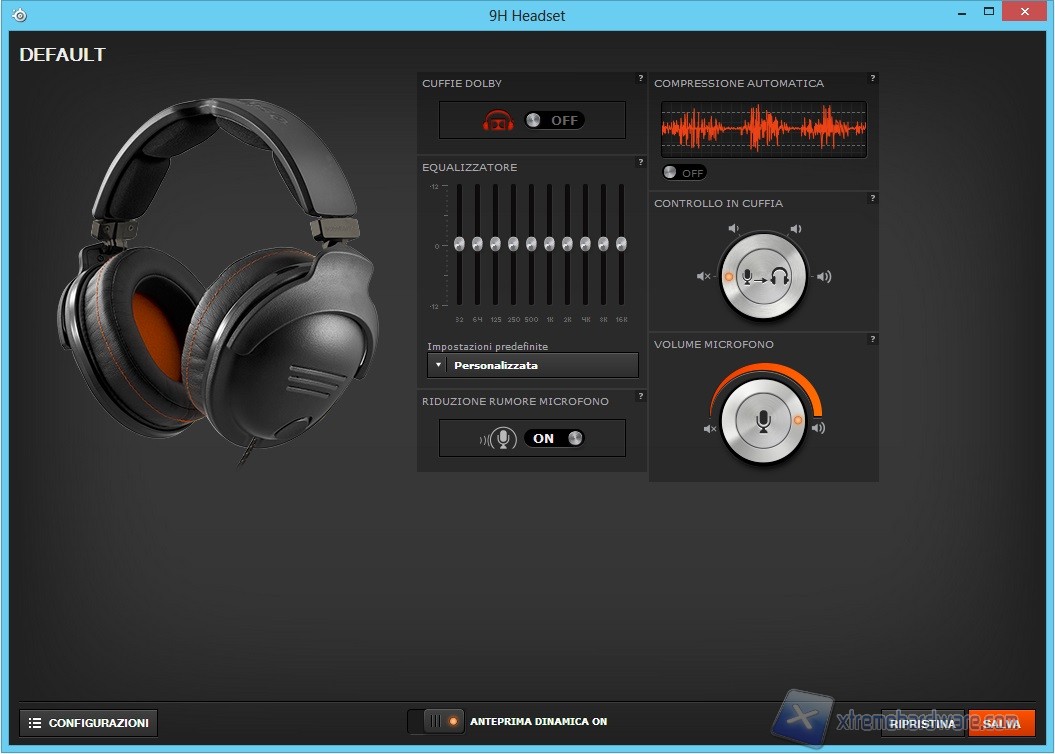Switch off Anteprima Dinamica toggle
Viewport: 1055px width, 754px height.
437,721
